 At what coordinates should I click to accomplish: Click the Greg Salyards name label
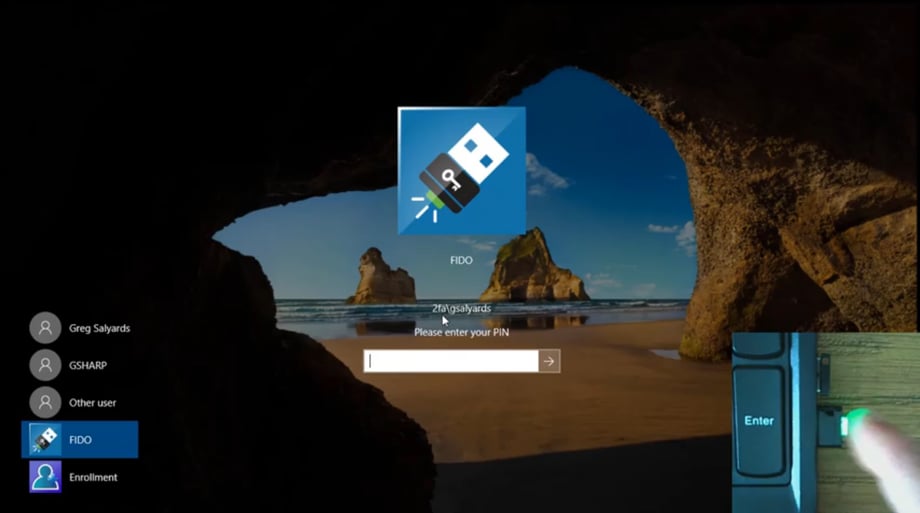click(100, 328)
